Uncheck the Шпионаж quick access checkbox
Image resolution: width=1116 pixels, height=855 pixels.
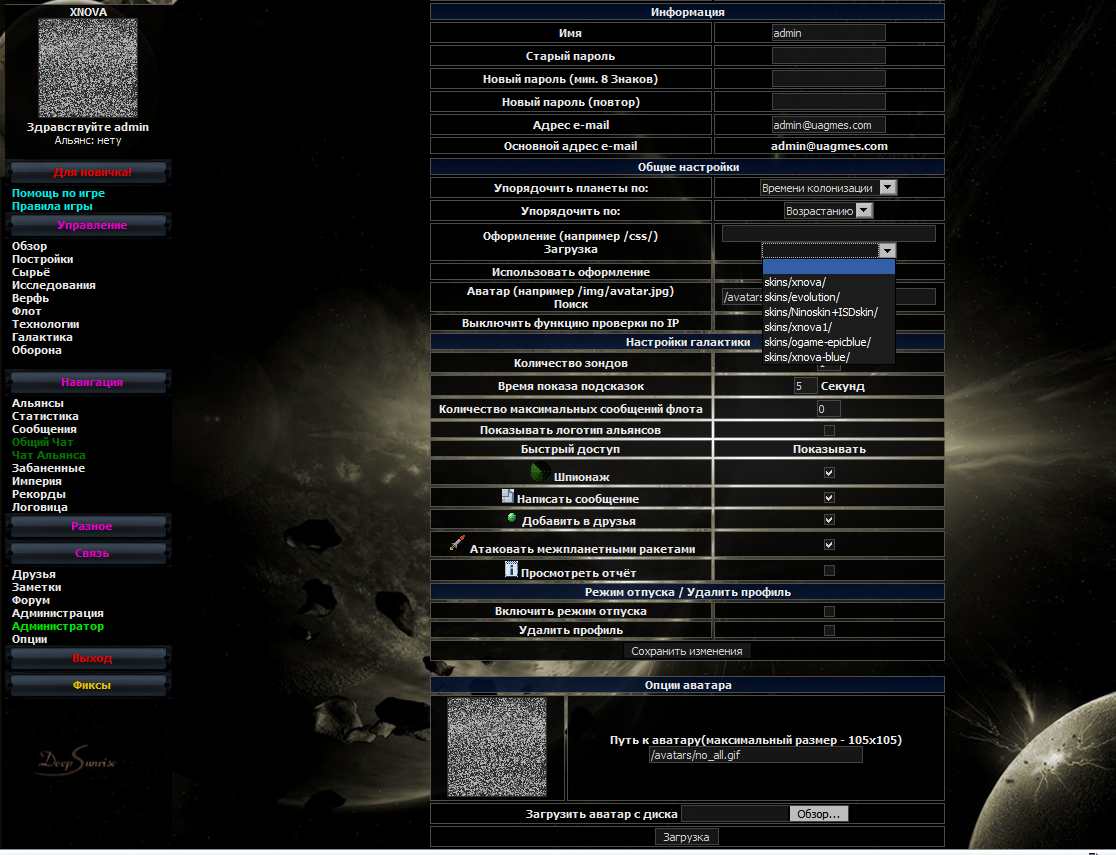pyautogui.click(x=829, y=473)
